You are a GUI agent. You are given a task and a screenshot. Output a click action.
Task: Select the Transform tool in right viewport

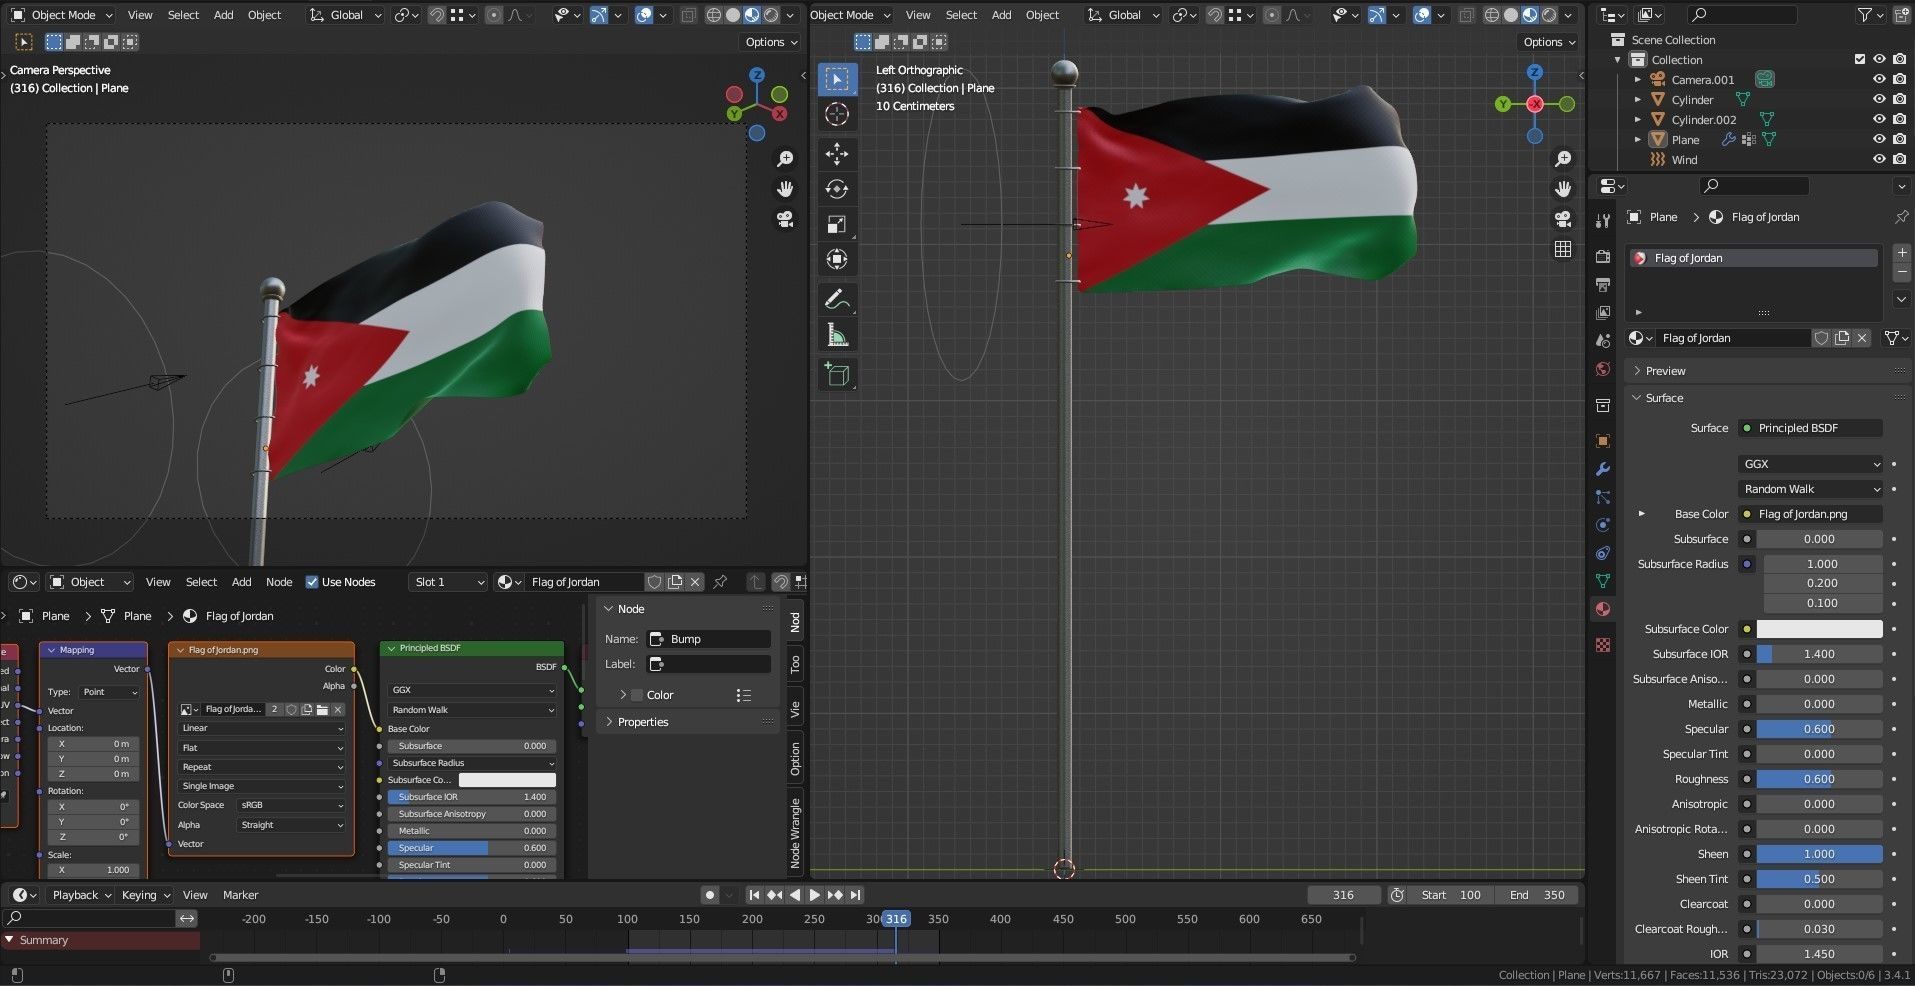[x=837, y=260]
